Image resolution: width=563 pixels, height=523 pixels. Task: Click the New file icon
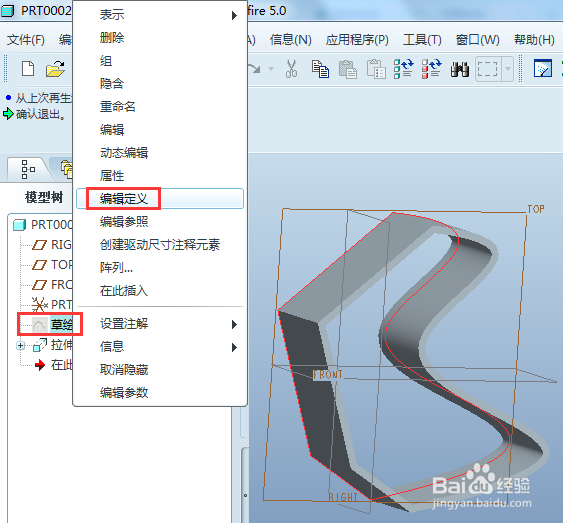(28, 69)
